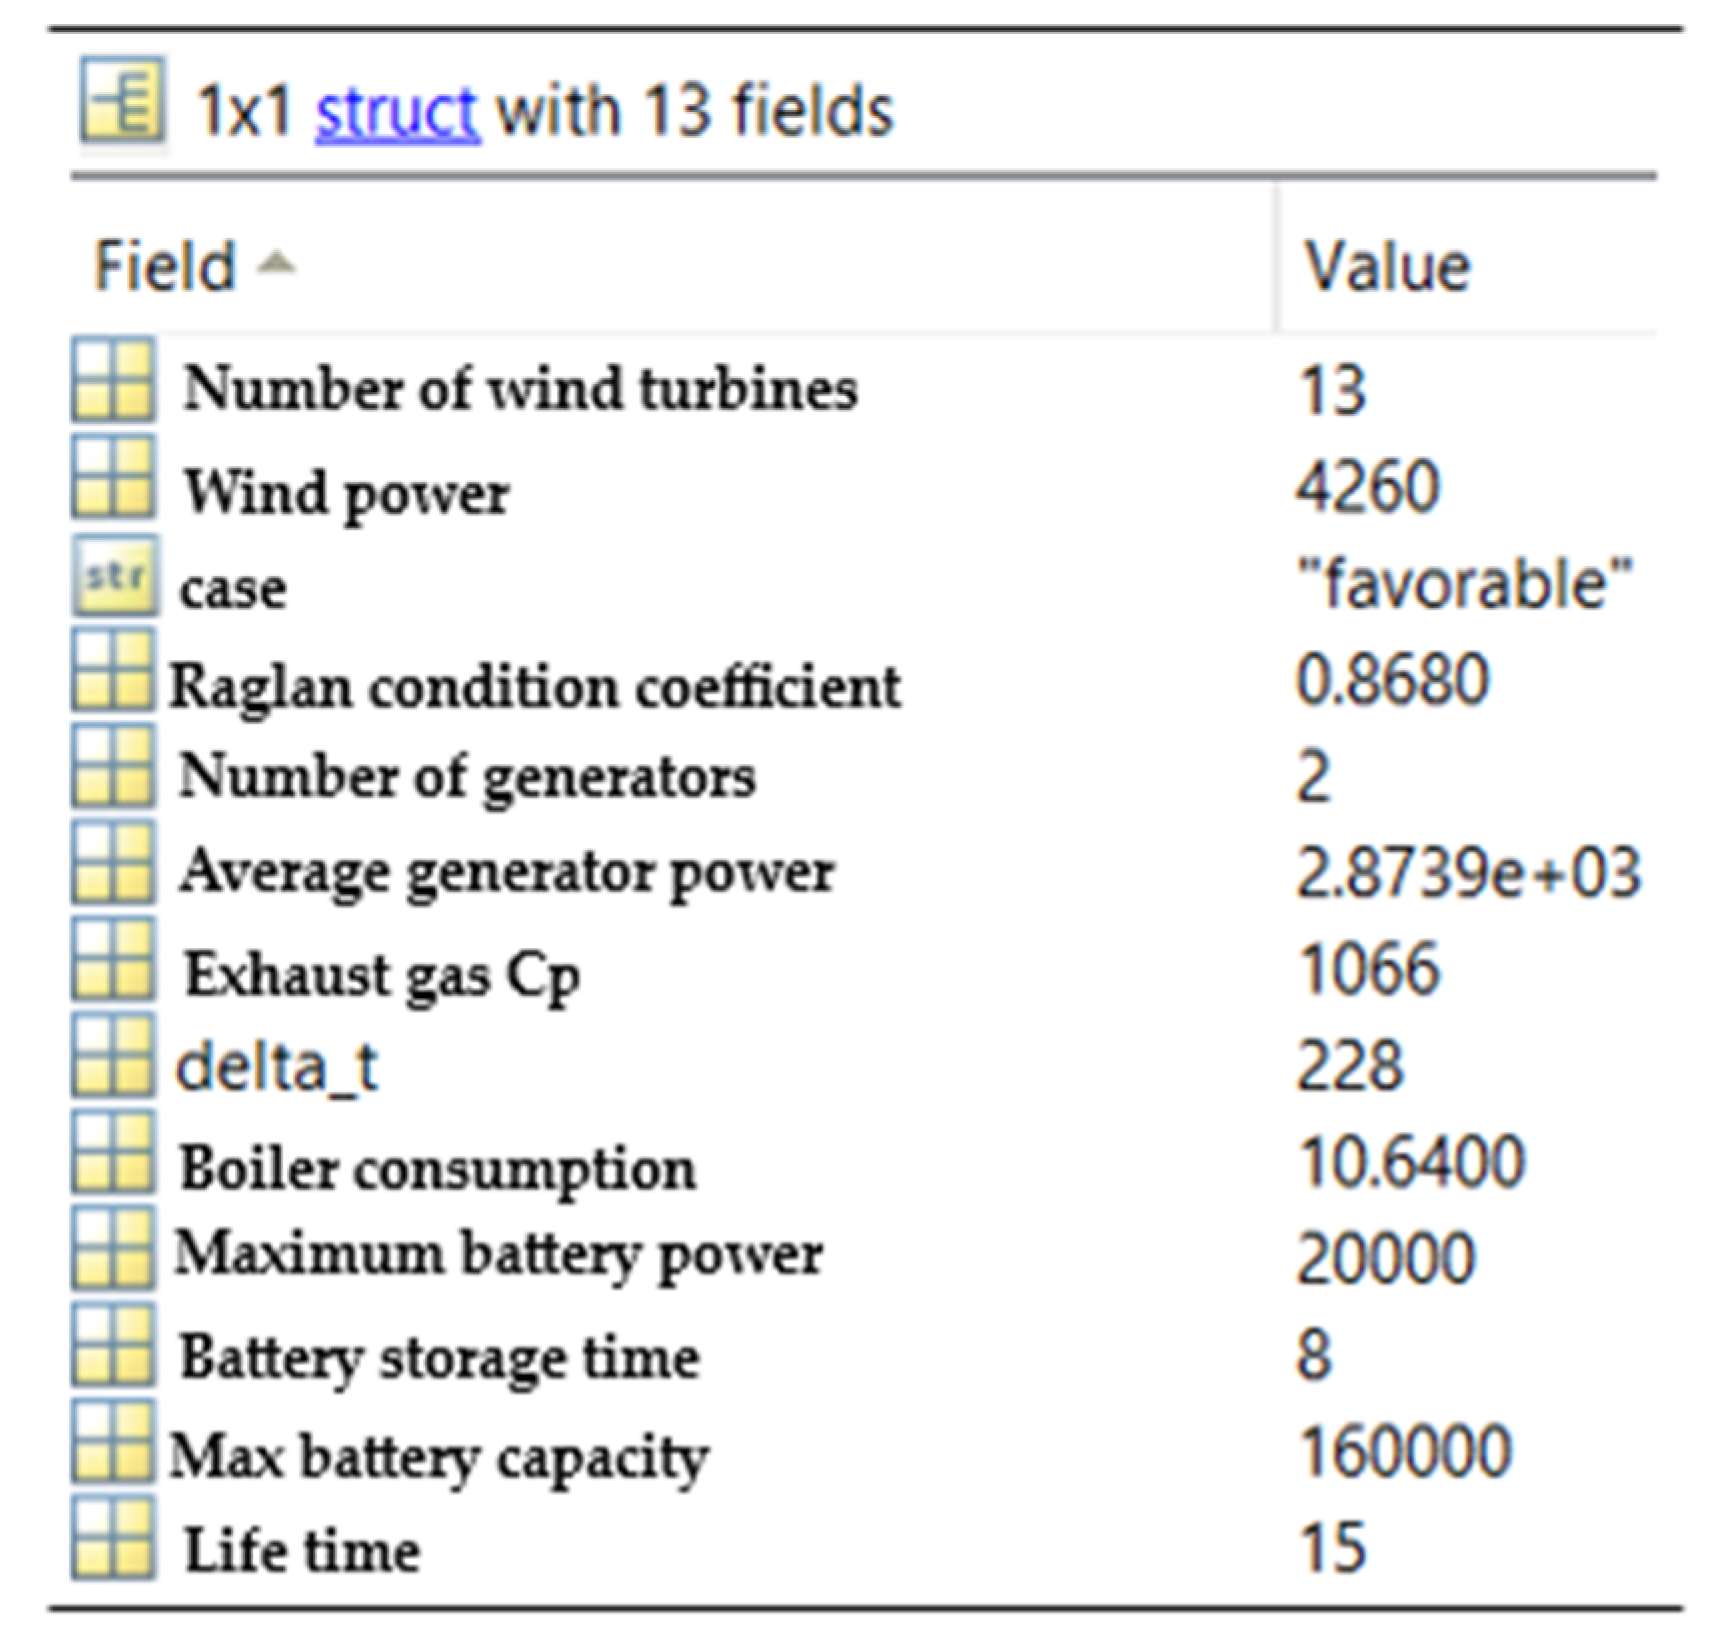Click the value 2.8739e+03
The image size is (1716, 1648).
pos(1469,873)
